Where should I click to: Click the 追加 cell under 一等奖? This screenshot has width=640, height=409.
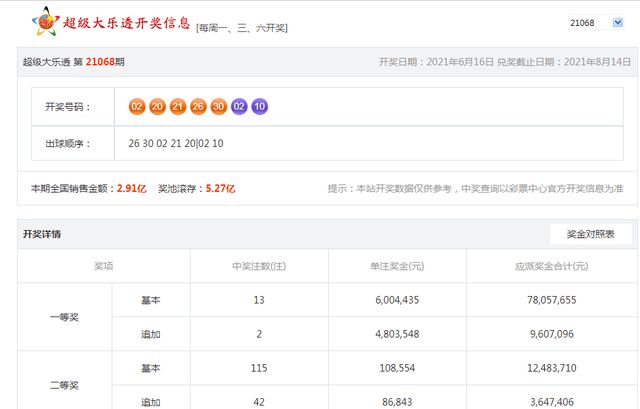tap(151, 334)
